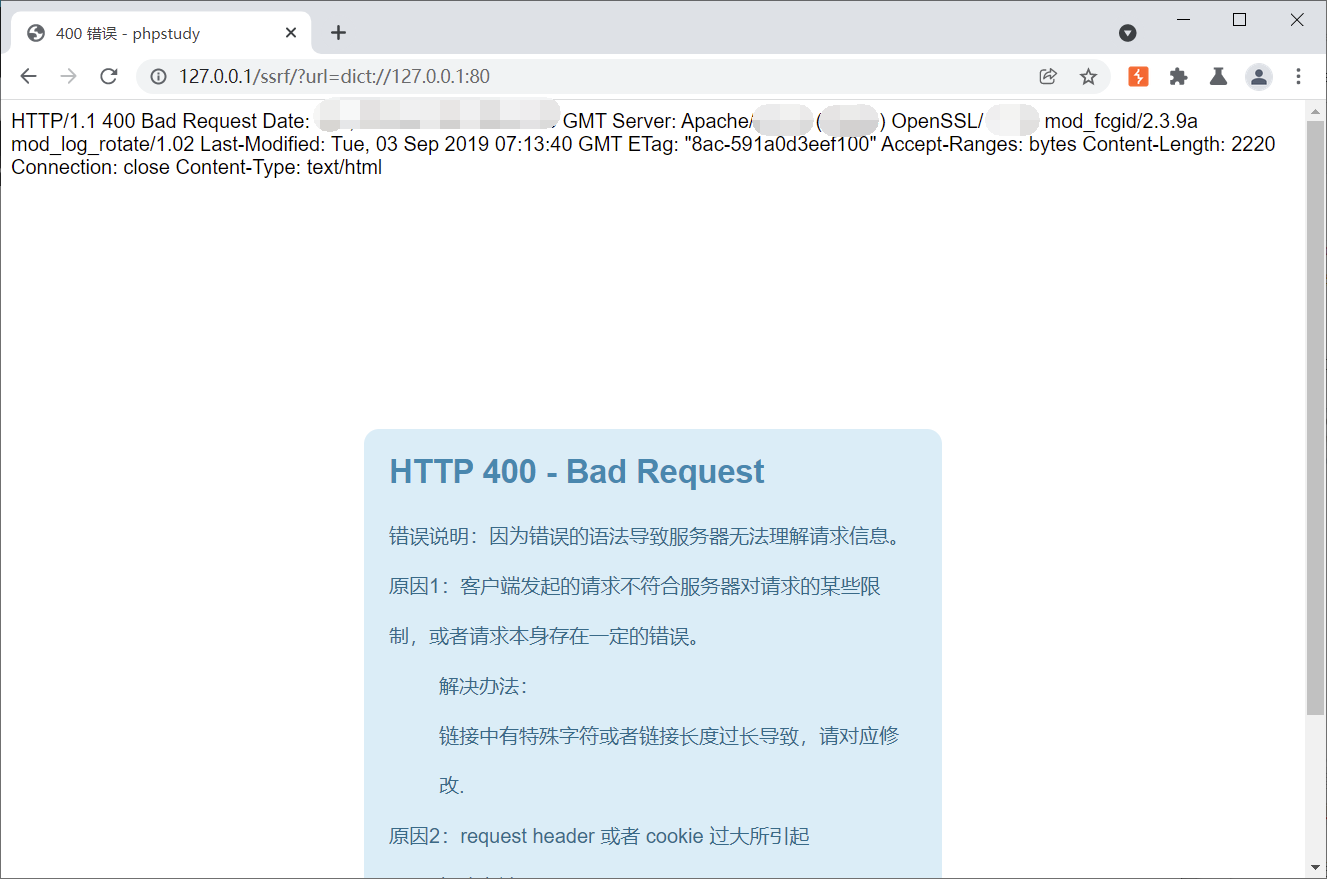Image resolution: width=1327 pixels, height=879 pixels.
Task: Click the HTTP/1.1 400 Bad Request text
Action: click(136, 122)
